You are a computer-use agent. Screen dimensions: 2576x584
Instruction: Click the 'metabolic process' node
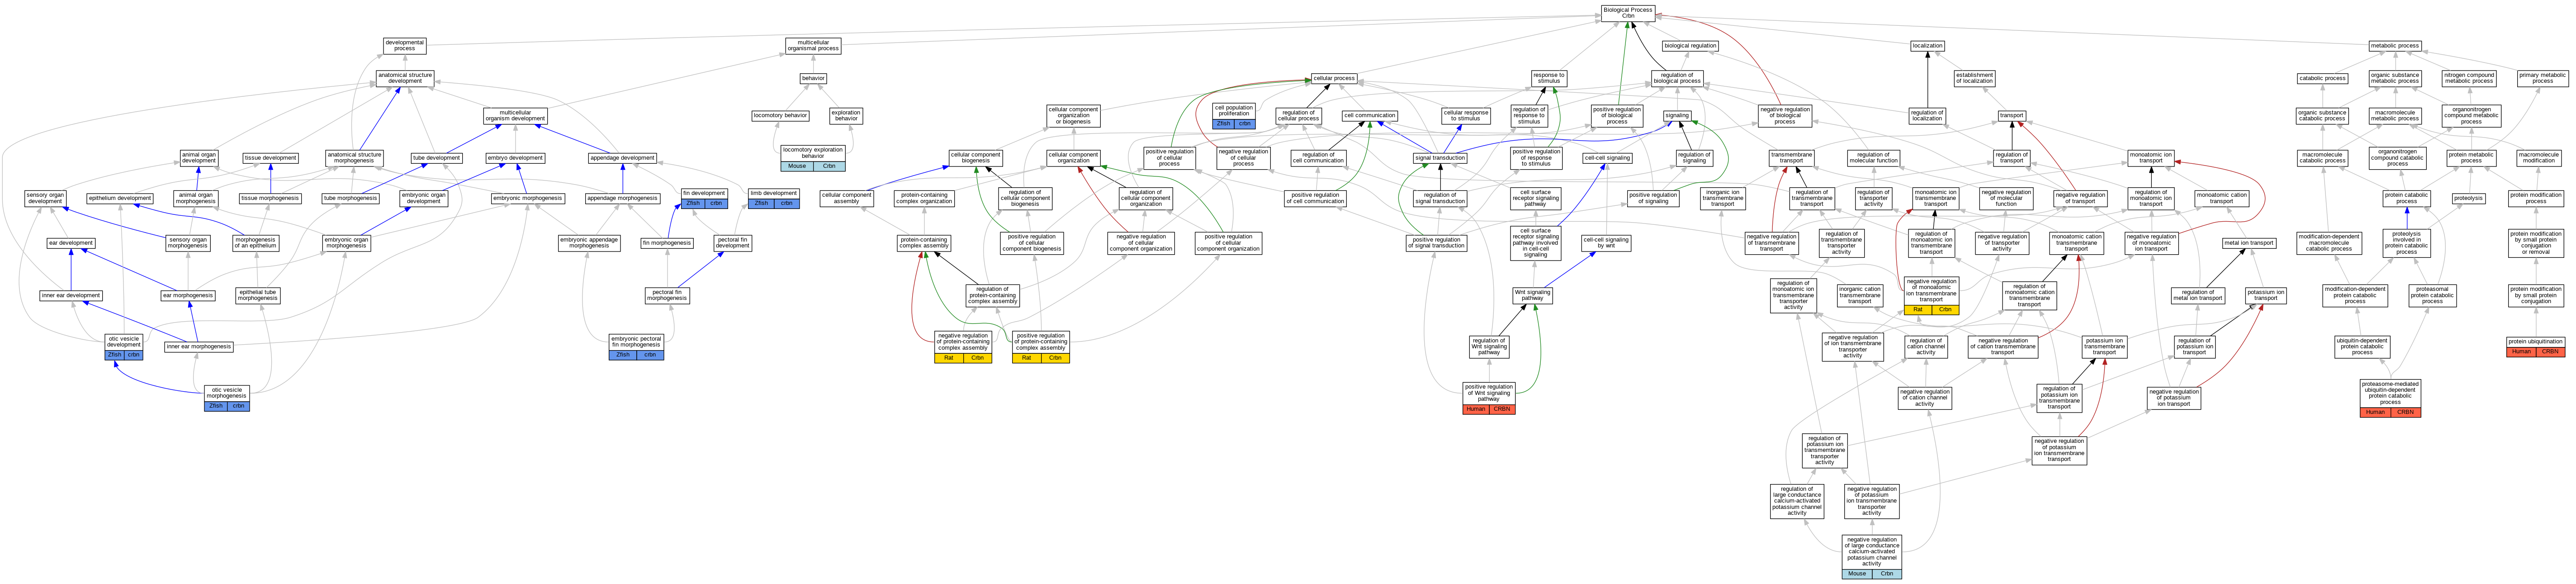click(2395, 46)
